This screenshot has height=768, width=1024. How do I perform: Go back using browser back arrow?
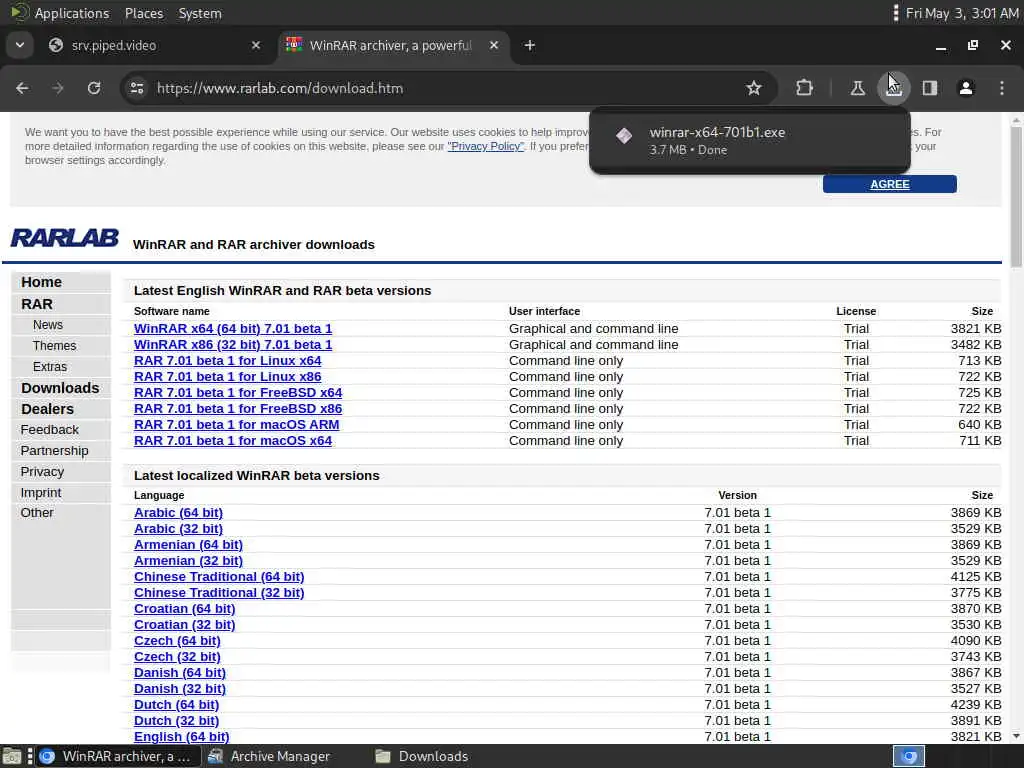(22, 88)
